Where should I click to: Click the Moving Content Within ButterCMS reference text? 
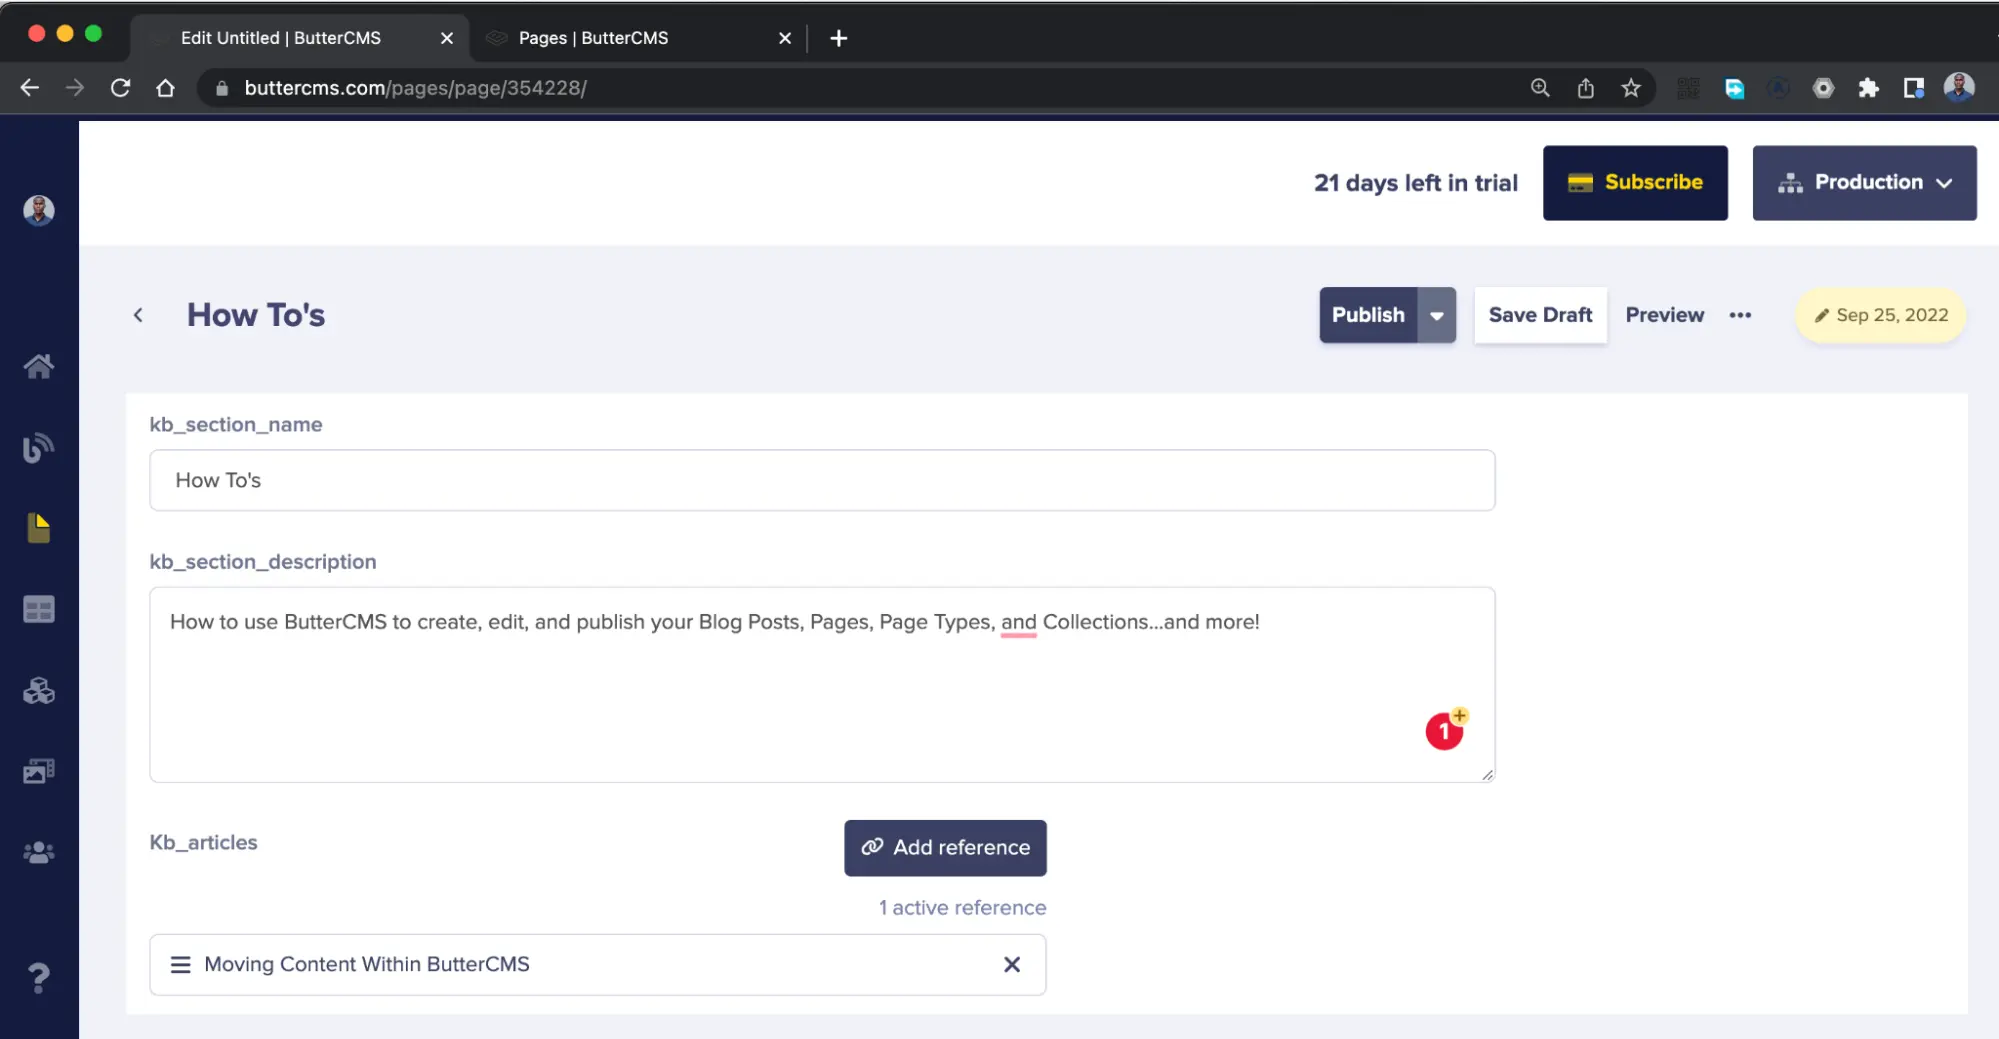pyautogui.click(x=367, y=964)
